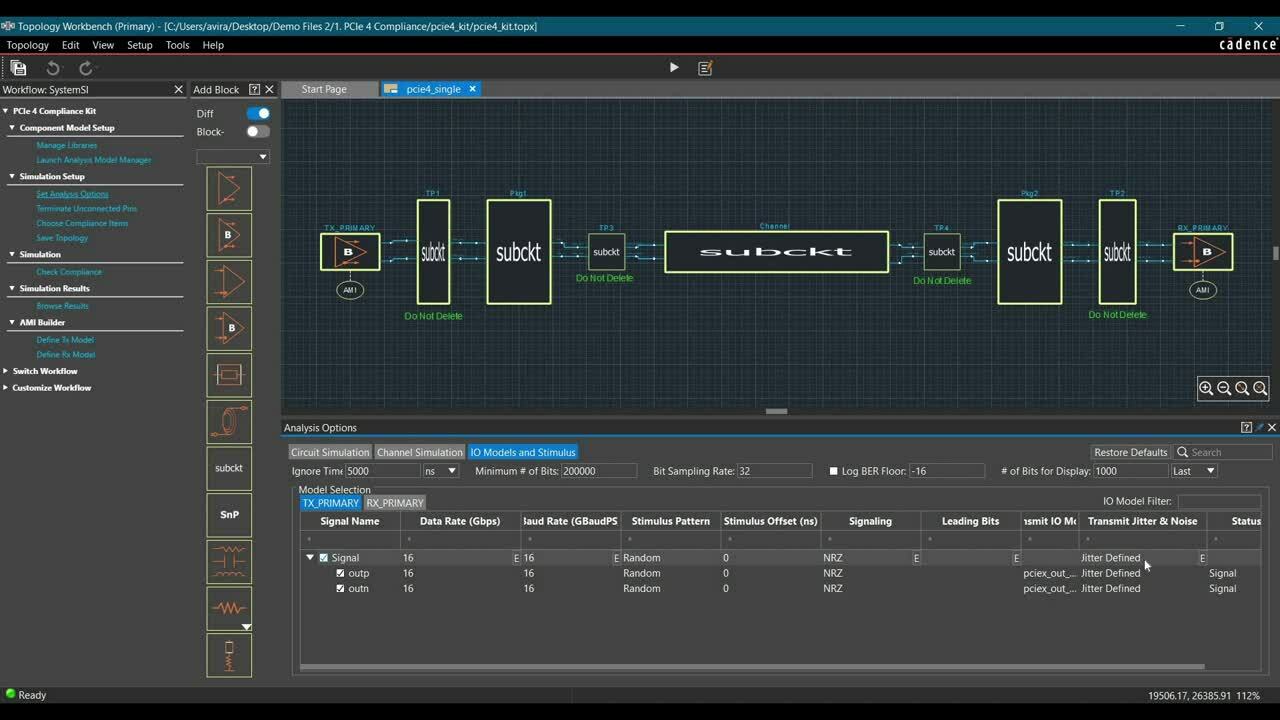Expand the Customize Workflow section

click(5, 387)
